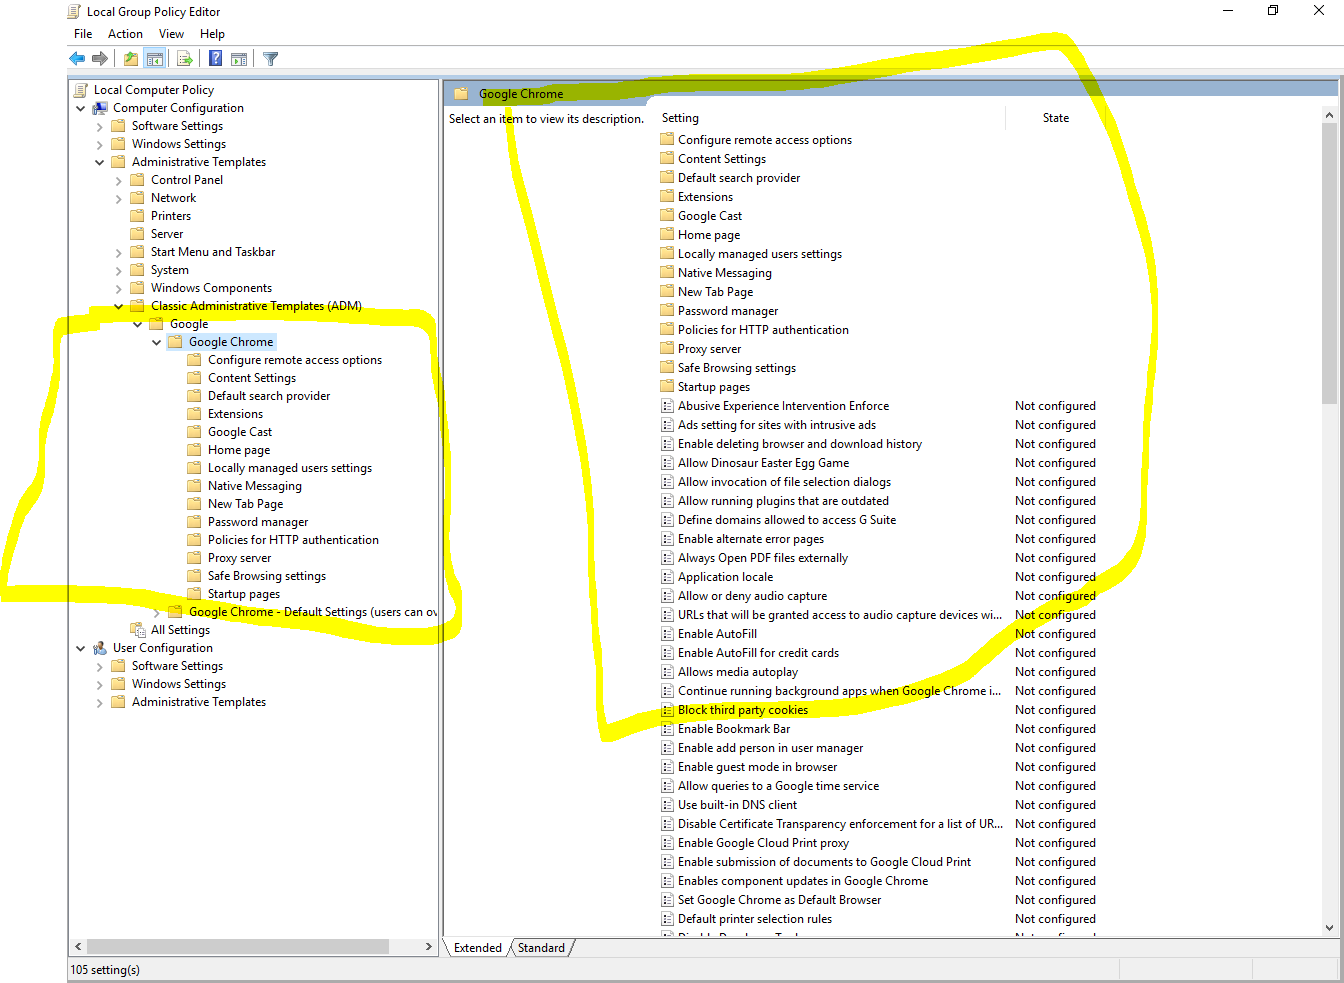Select the 'Always Open PDF files externally' setting
The width and height of the screenshot is (1344, 983).
tap(763, 558)
